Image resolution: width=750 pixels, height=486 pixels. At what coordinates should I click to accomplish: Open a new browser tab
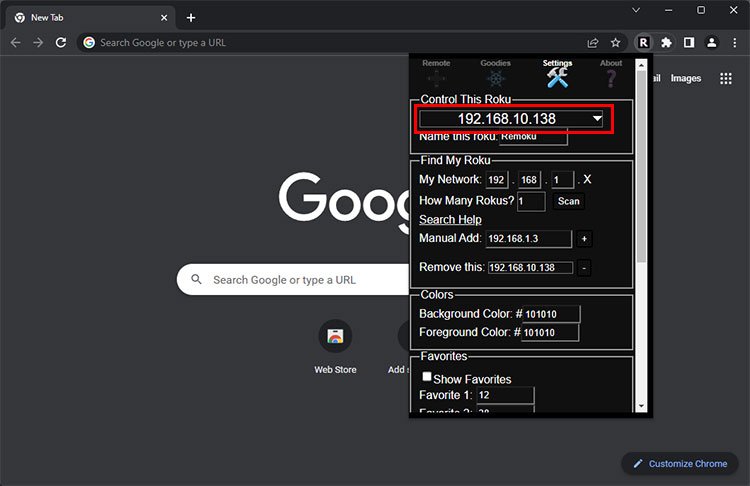(191, 18)
